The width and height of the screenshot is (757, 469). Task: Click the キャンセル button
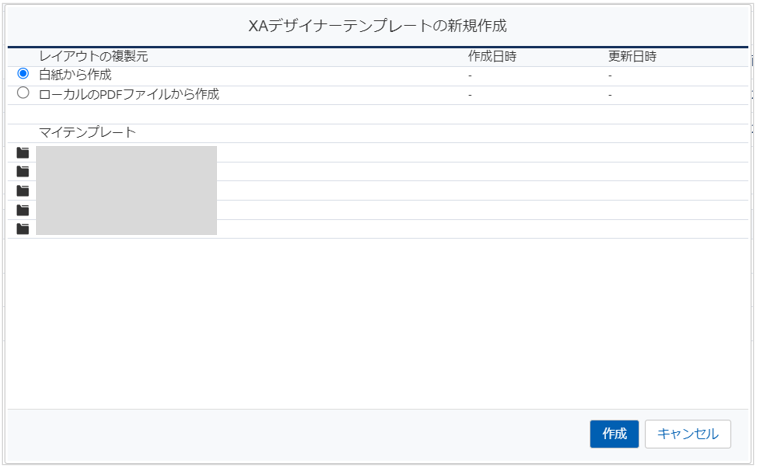(x=688, y=433)
